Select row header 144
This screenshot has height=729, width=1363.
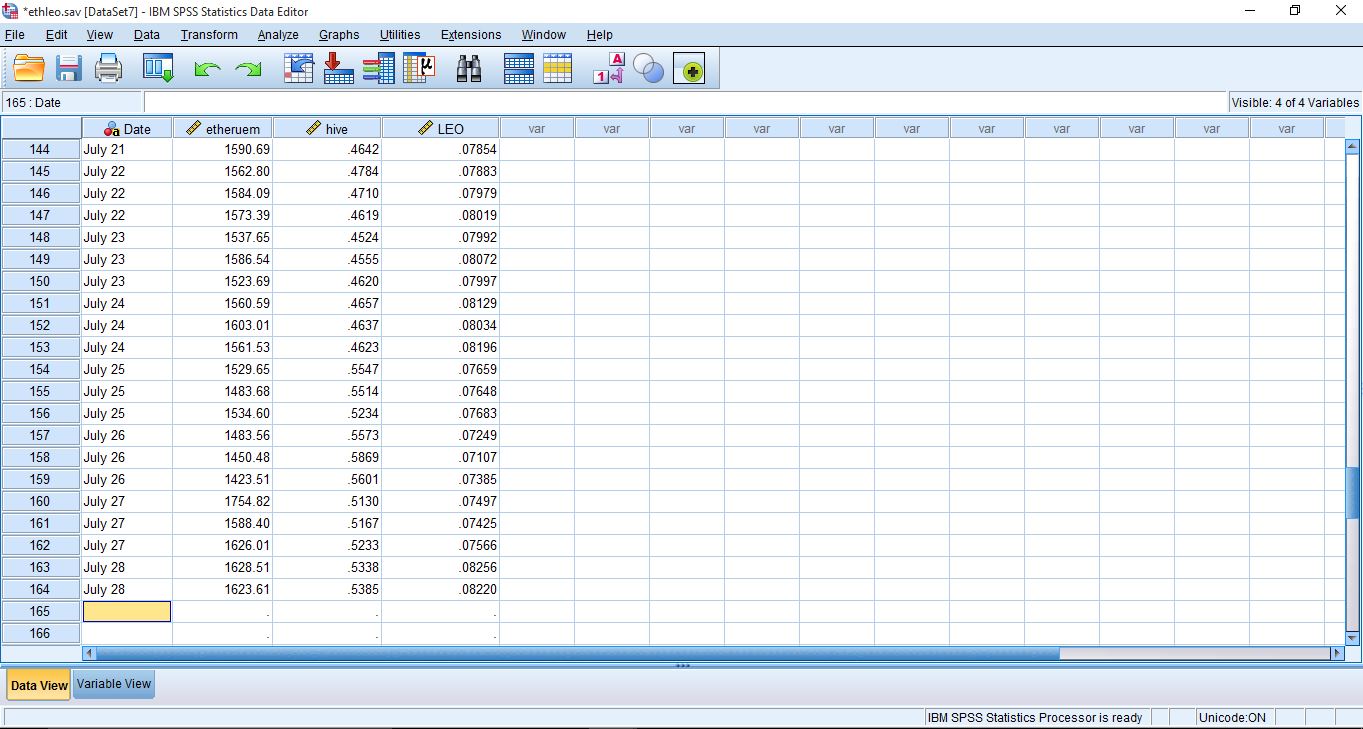click(x=41, y=149)
